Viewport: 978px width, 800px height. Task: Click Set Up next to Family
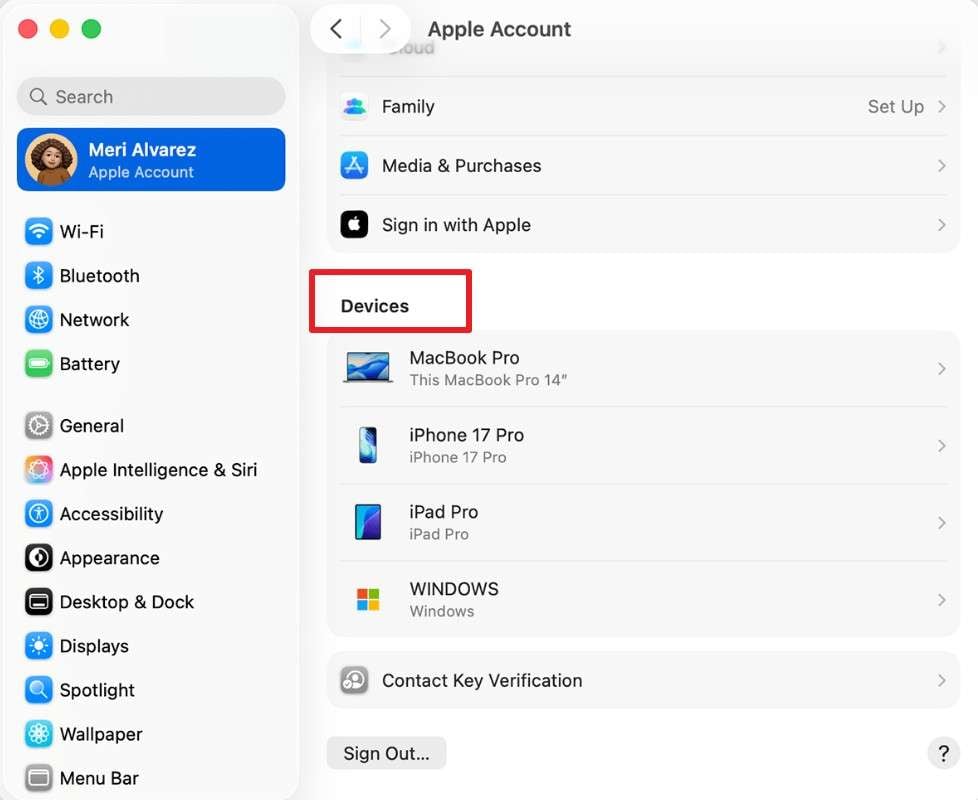tap(896, 107)
